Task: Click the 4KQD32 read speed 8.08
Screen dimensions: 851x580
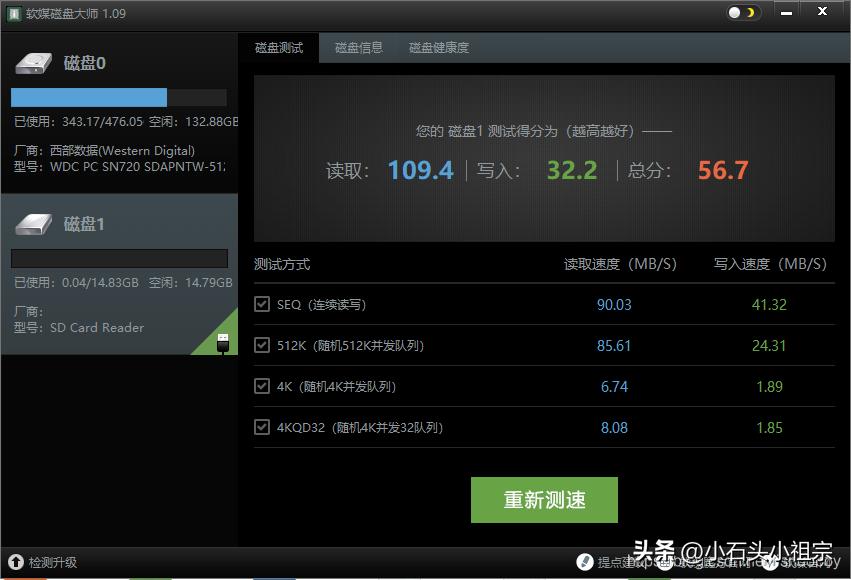Action: [614, 428]
